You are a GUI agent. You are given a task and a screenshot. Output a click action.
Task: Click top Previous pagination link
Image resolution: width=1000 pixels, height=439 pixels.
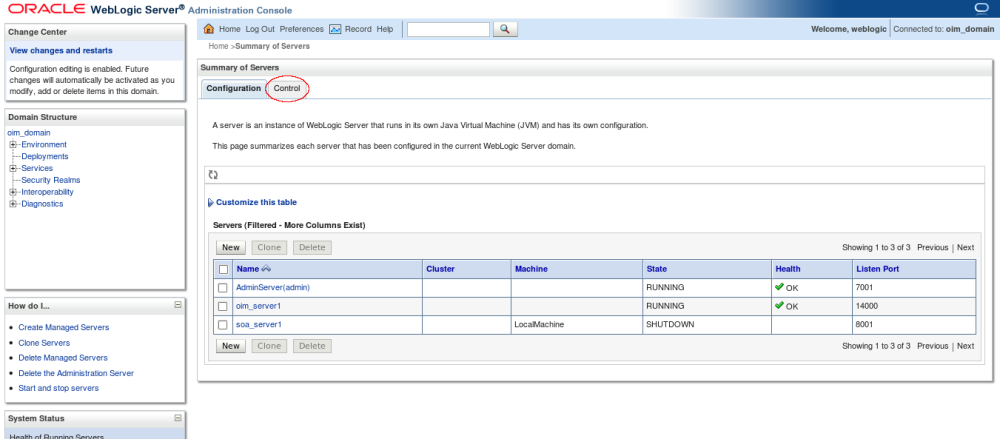932,248
